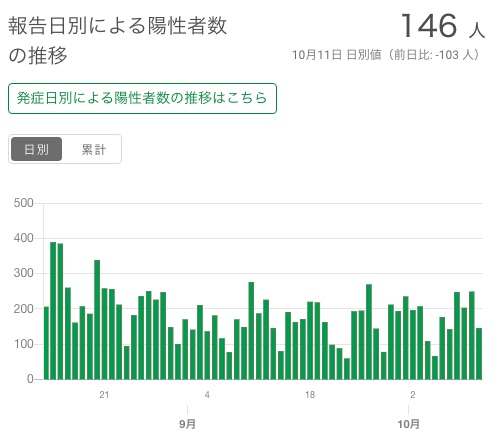This screenshot has width=492, height=434.
Task: Select the first bar in the chart
Action: (x=46, y=343)
